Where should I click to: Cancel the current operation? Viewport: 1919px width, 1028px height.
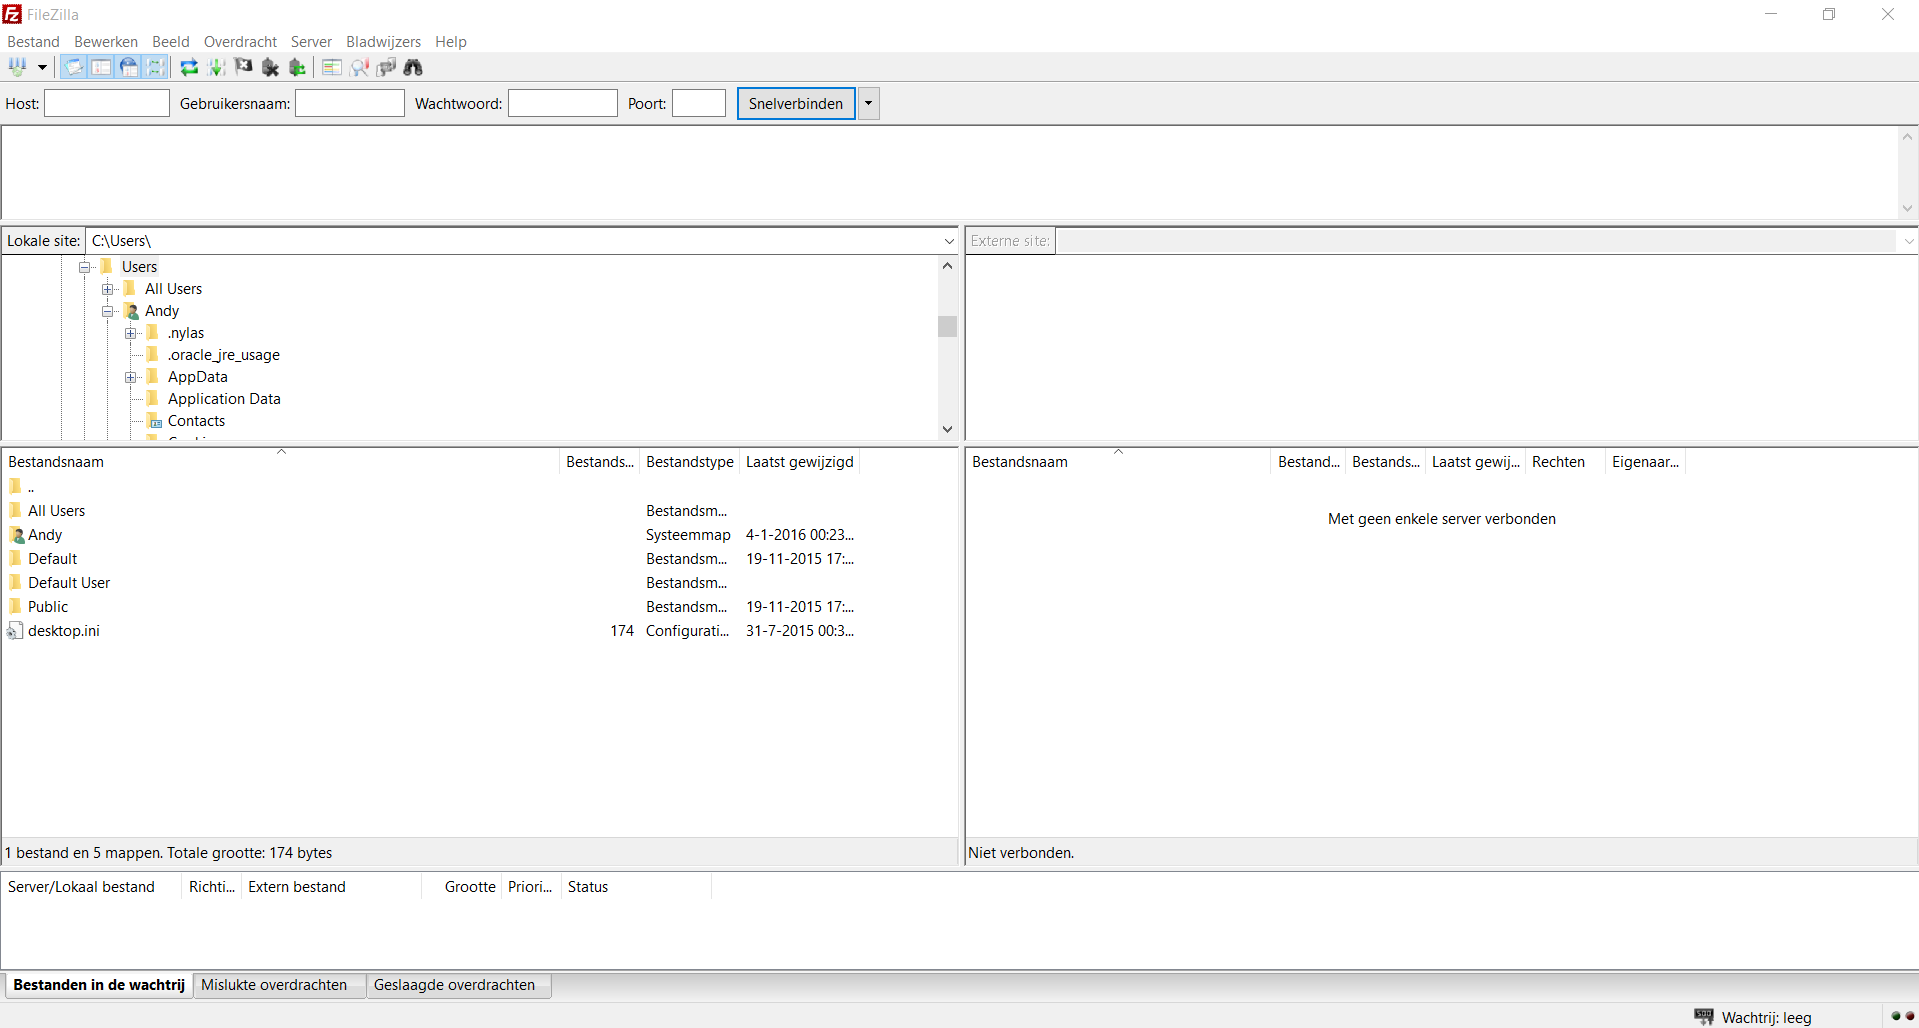point(243,67)
